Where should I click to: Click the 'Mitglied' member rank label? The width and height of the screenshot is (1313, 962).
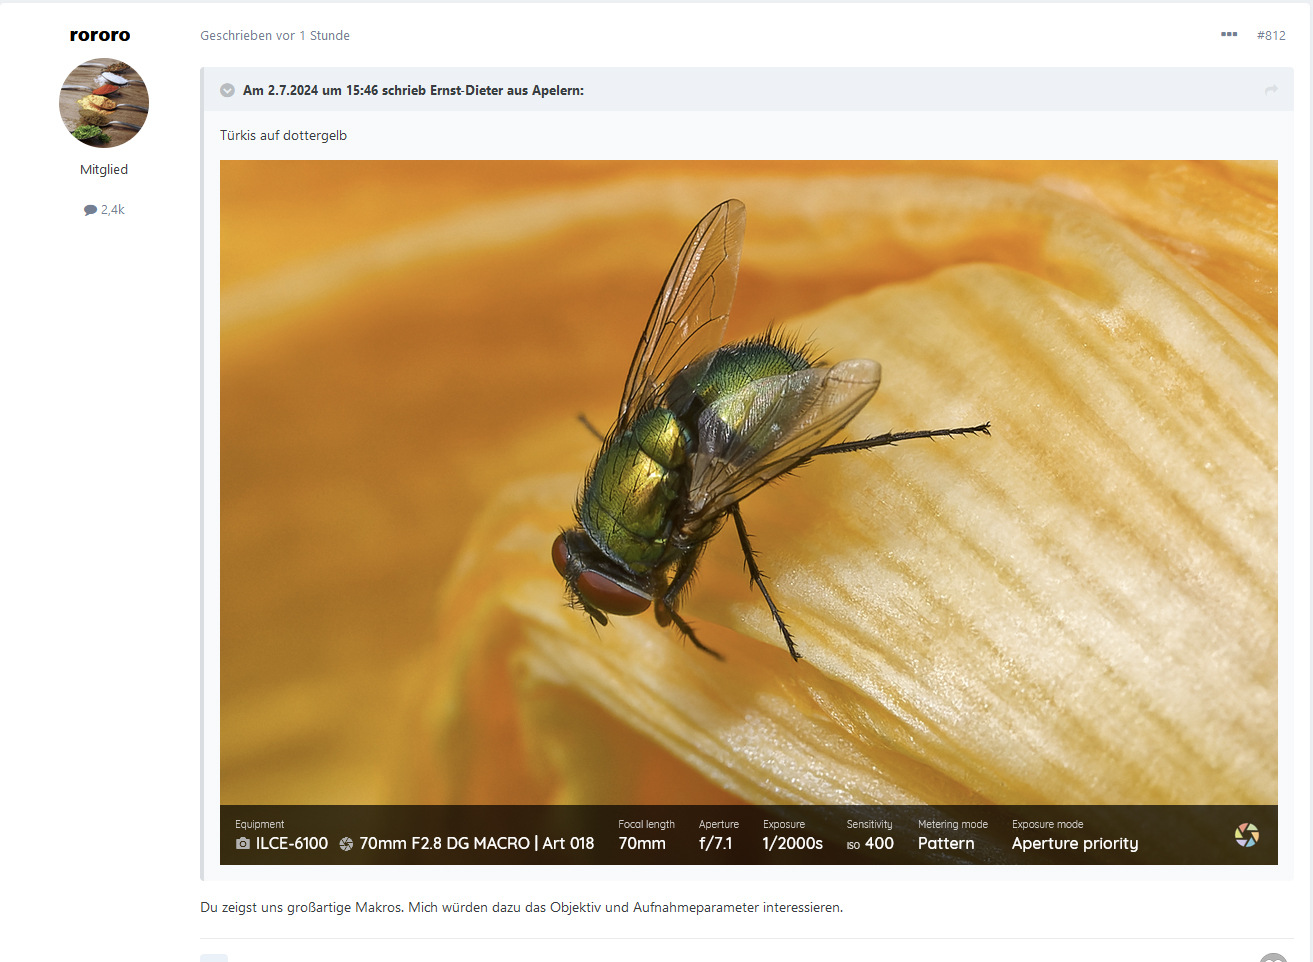click(104, 170)
